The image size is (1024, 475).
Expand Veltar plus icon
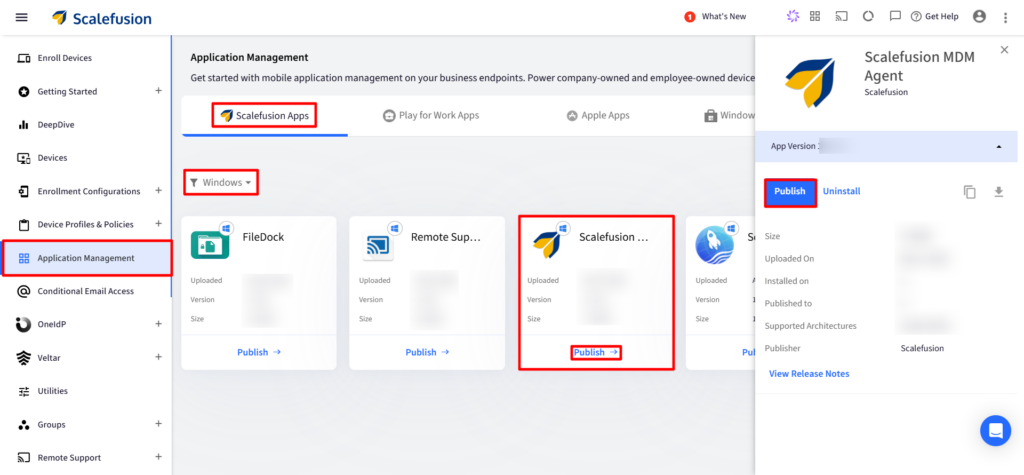[x=159, y=357]
